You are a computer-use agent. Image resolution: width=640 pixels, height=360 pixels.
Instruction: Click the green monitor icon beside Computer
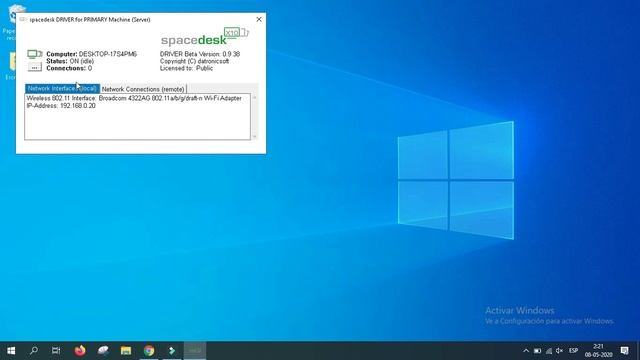click(x=35, y=54)
